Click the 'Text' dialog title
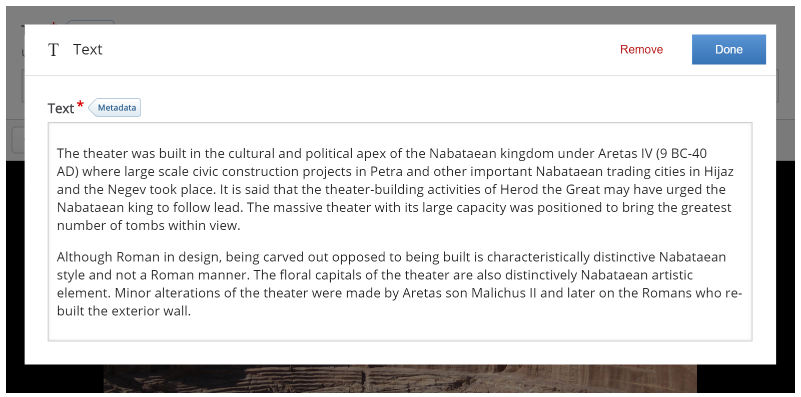This screenshot has width=801, height=397. 87,50
